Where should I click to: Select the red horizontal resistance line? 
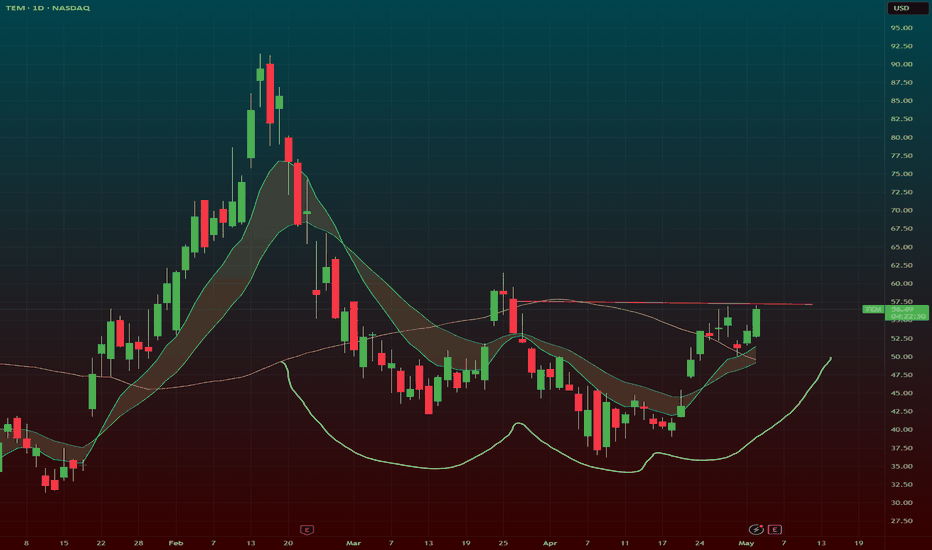tap(664, 303)
